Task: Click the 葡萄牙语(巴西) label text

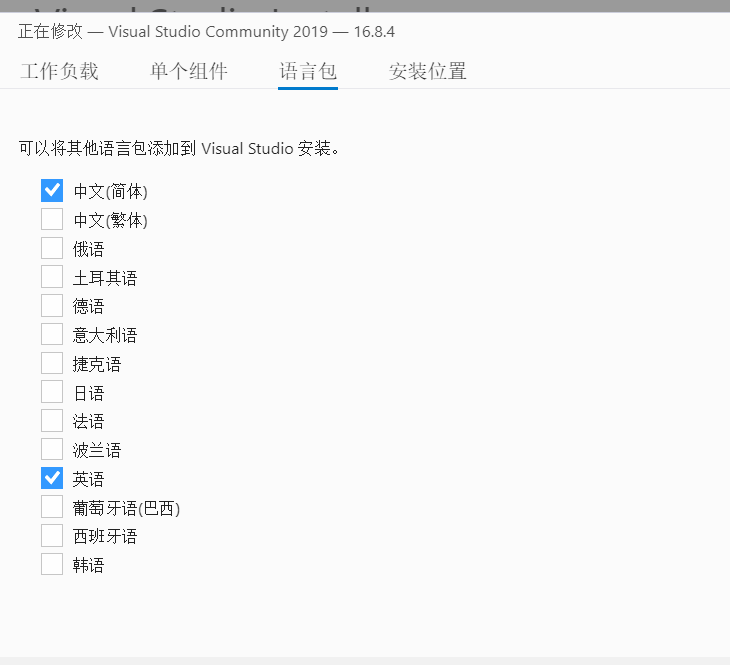Action: click(x=126, y=508)
